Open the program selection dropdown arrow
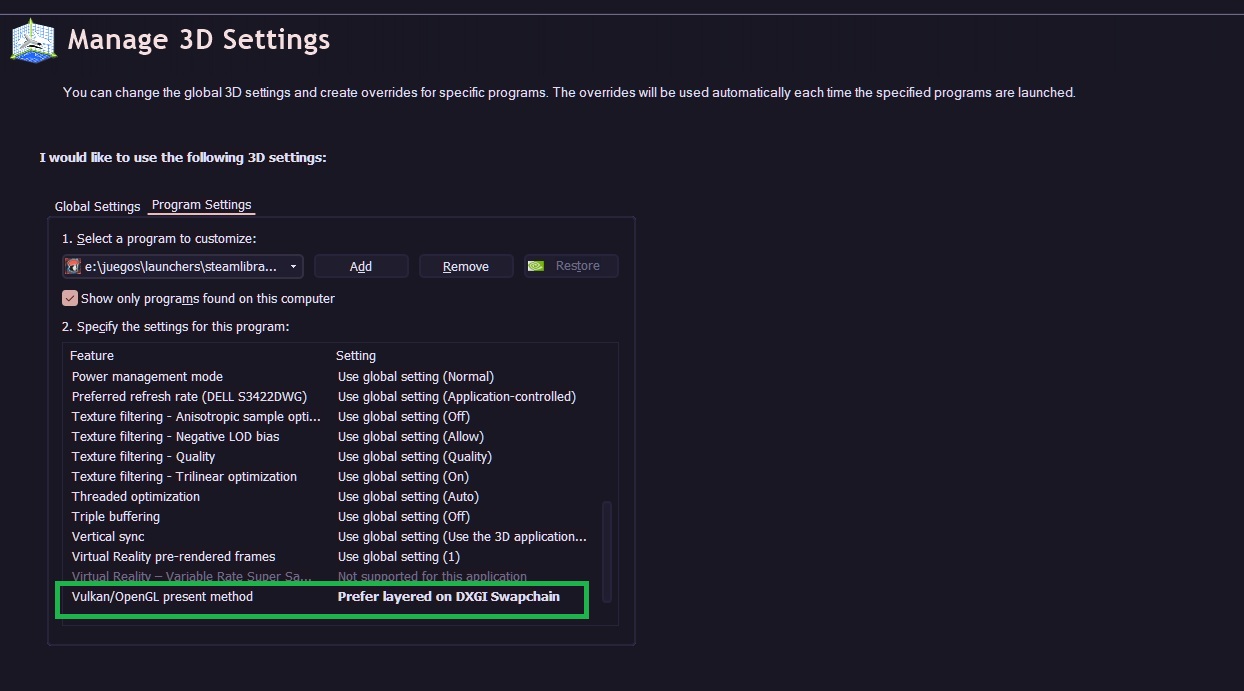This screenshot has height=691, width=1244. pyautogui.click(x=293, y=266)
